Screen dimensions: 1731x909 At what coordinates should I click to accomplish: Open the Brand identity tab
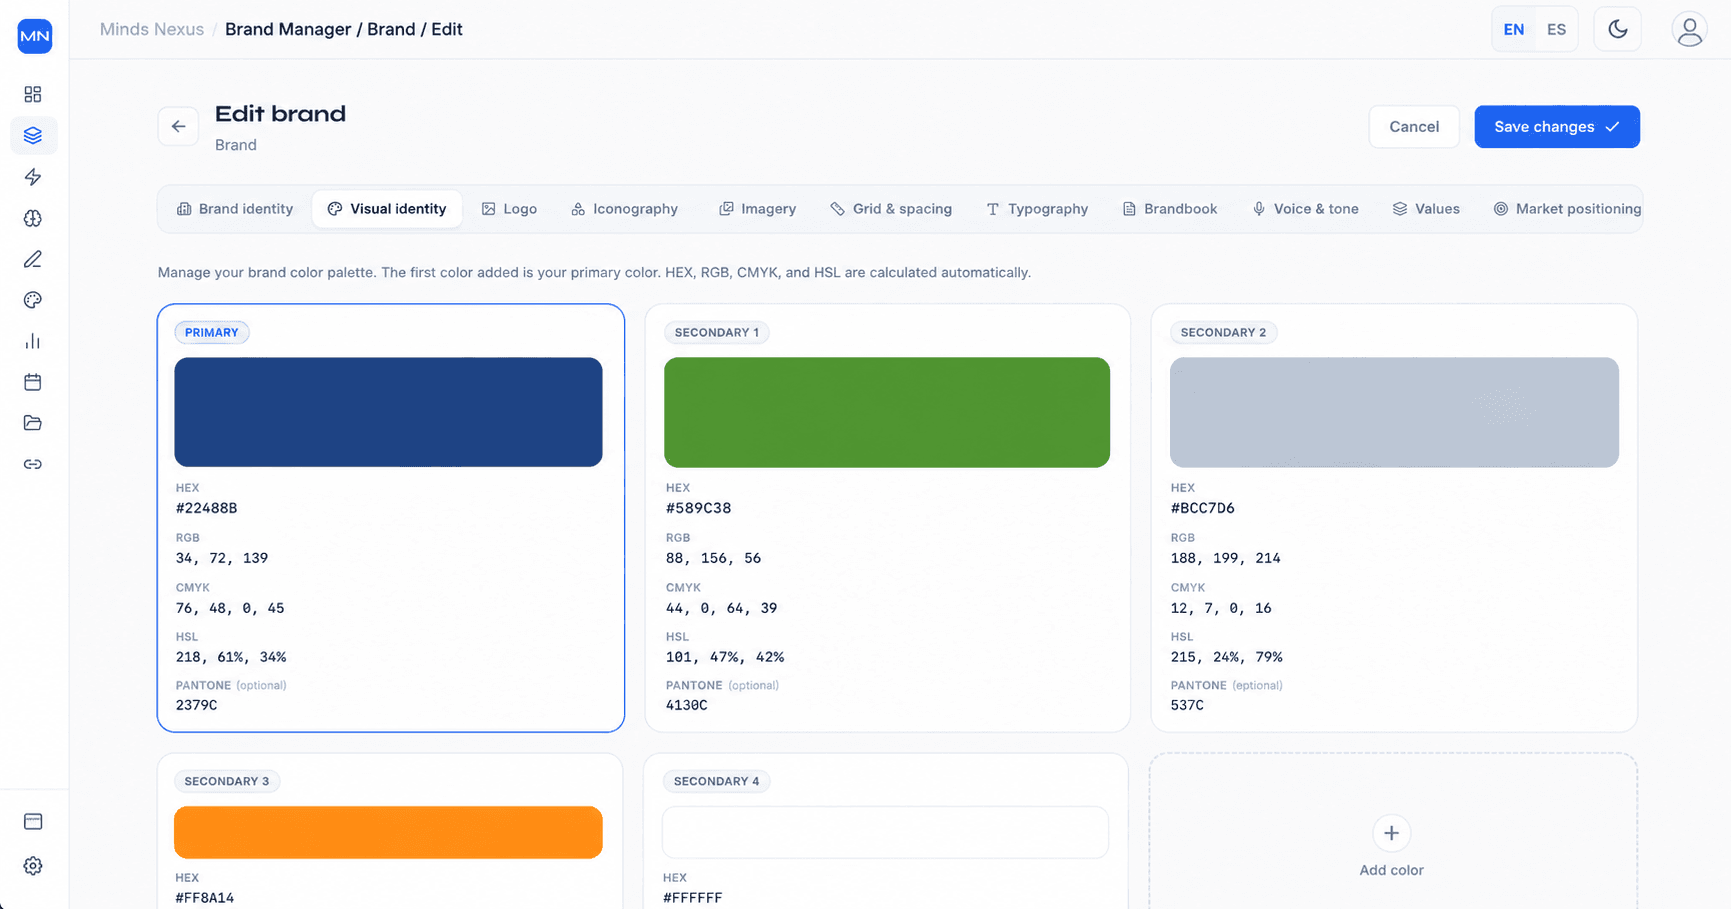tap(235, 209)
